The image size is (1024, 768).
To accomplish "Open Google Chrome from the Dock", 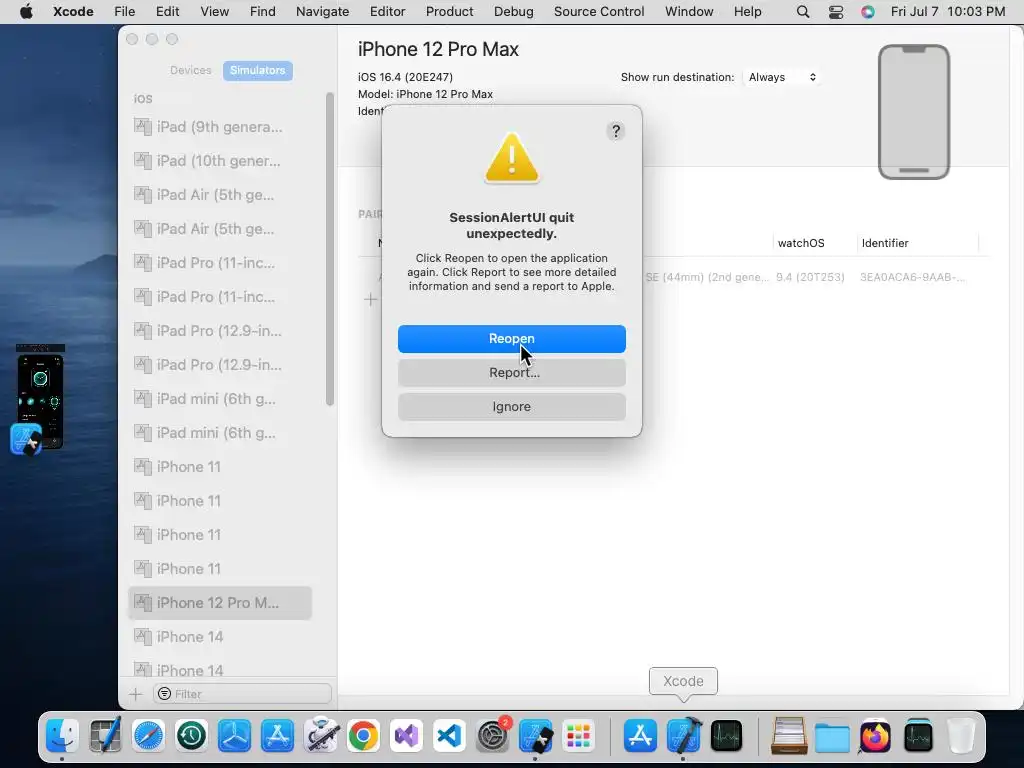I will [x=364, y=736].
